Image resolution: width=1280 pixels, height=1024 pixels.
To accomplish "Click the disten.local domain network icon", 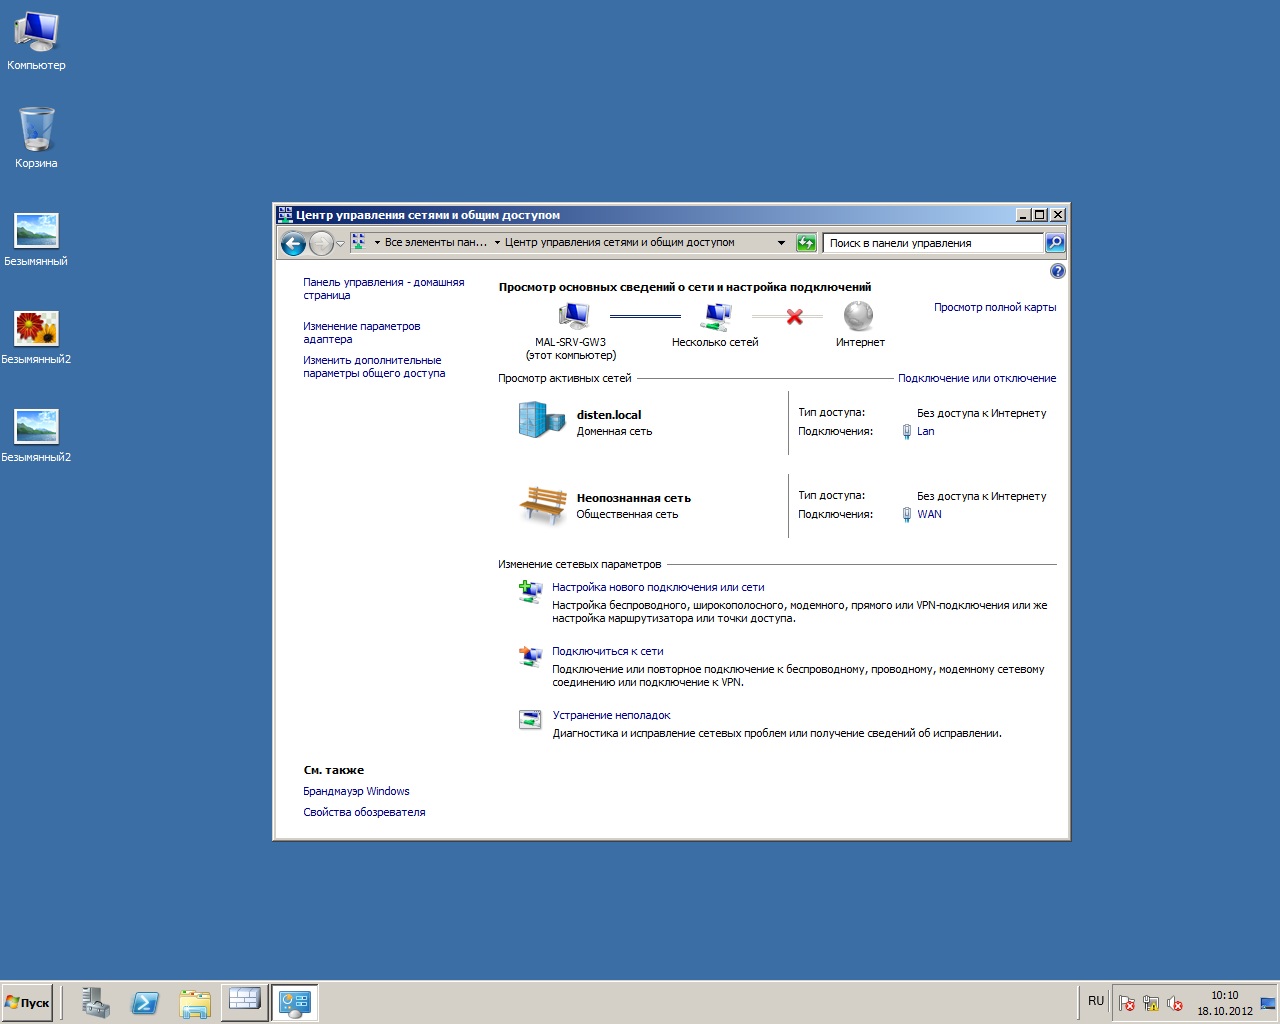I will 542,419.
